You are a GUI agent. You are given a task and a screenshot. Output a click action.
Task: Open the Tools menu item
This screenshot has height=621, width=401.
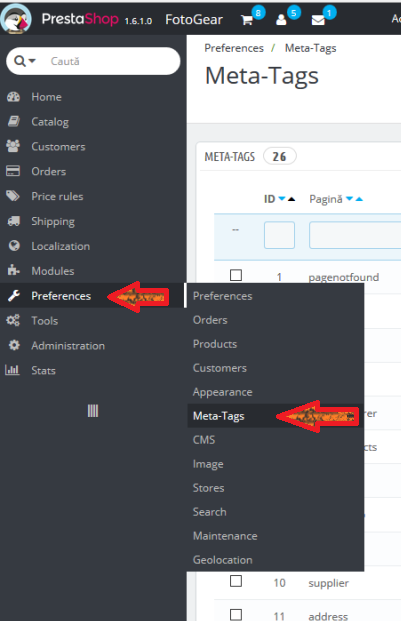[45, 321]
